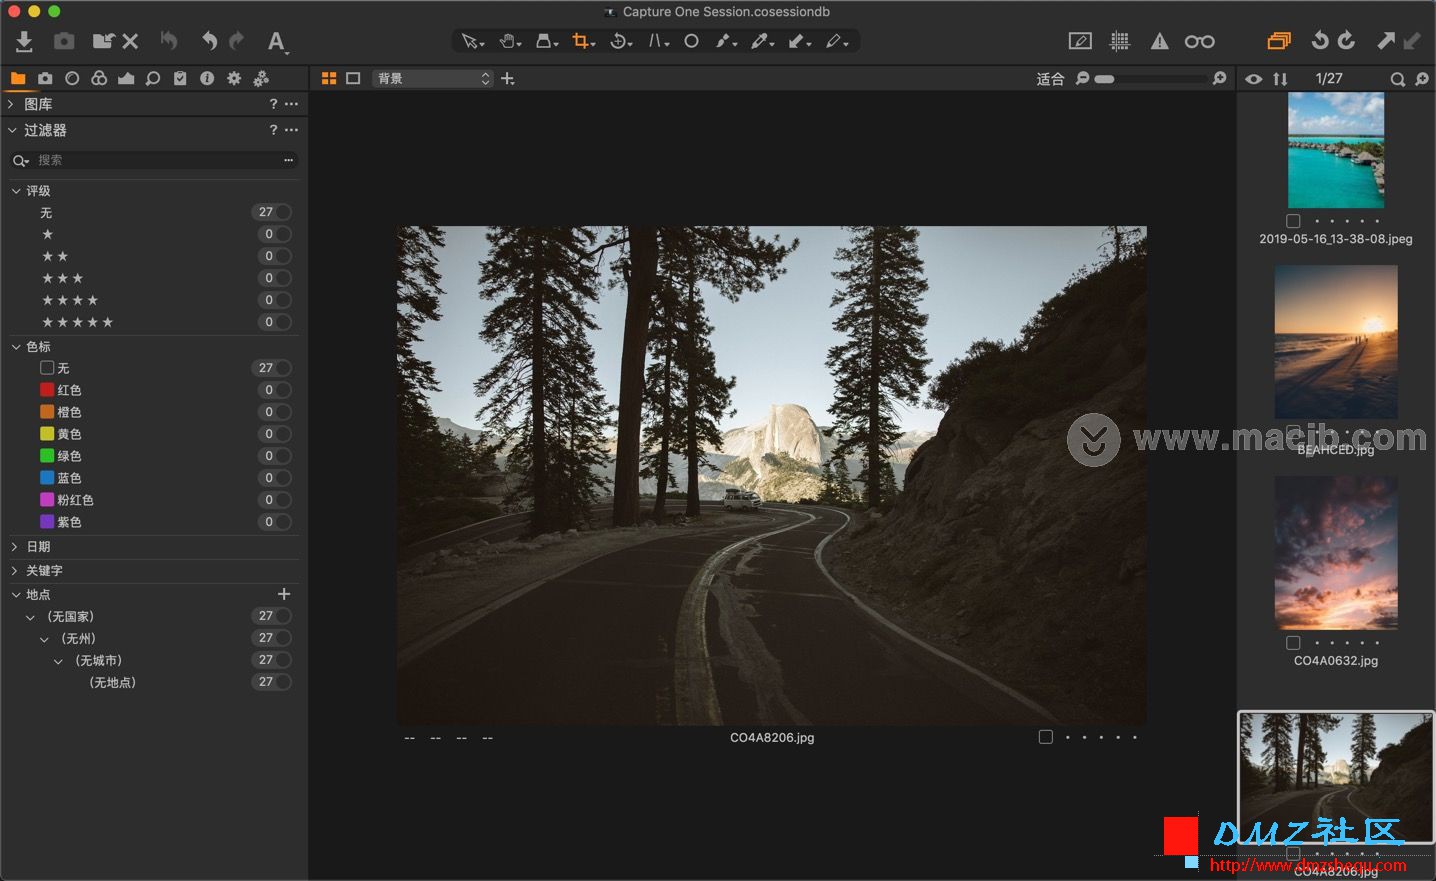
Task: Click the 适合 fit-zoom button
Action: [1050, 78]
